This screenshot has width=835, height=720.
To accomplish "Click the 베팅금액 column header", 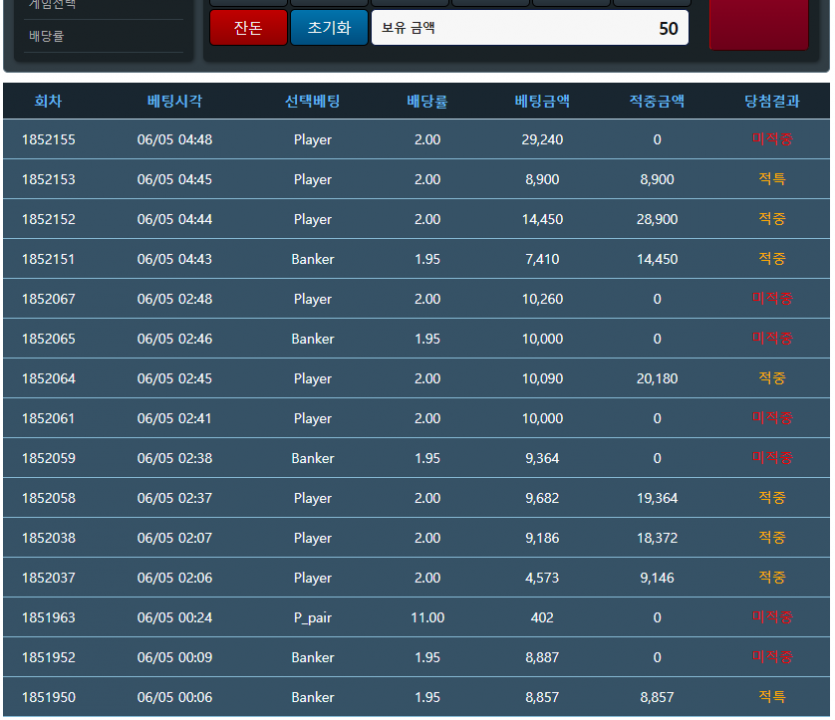I will [x=542, y=101].
